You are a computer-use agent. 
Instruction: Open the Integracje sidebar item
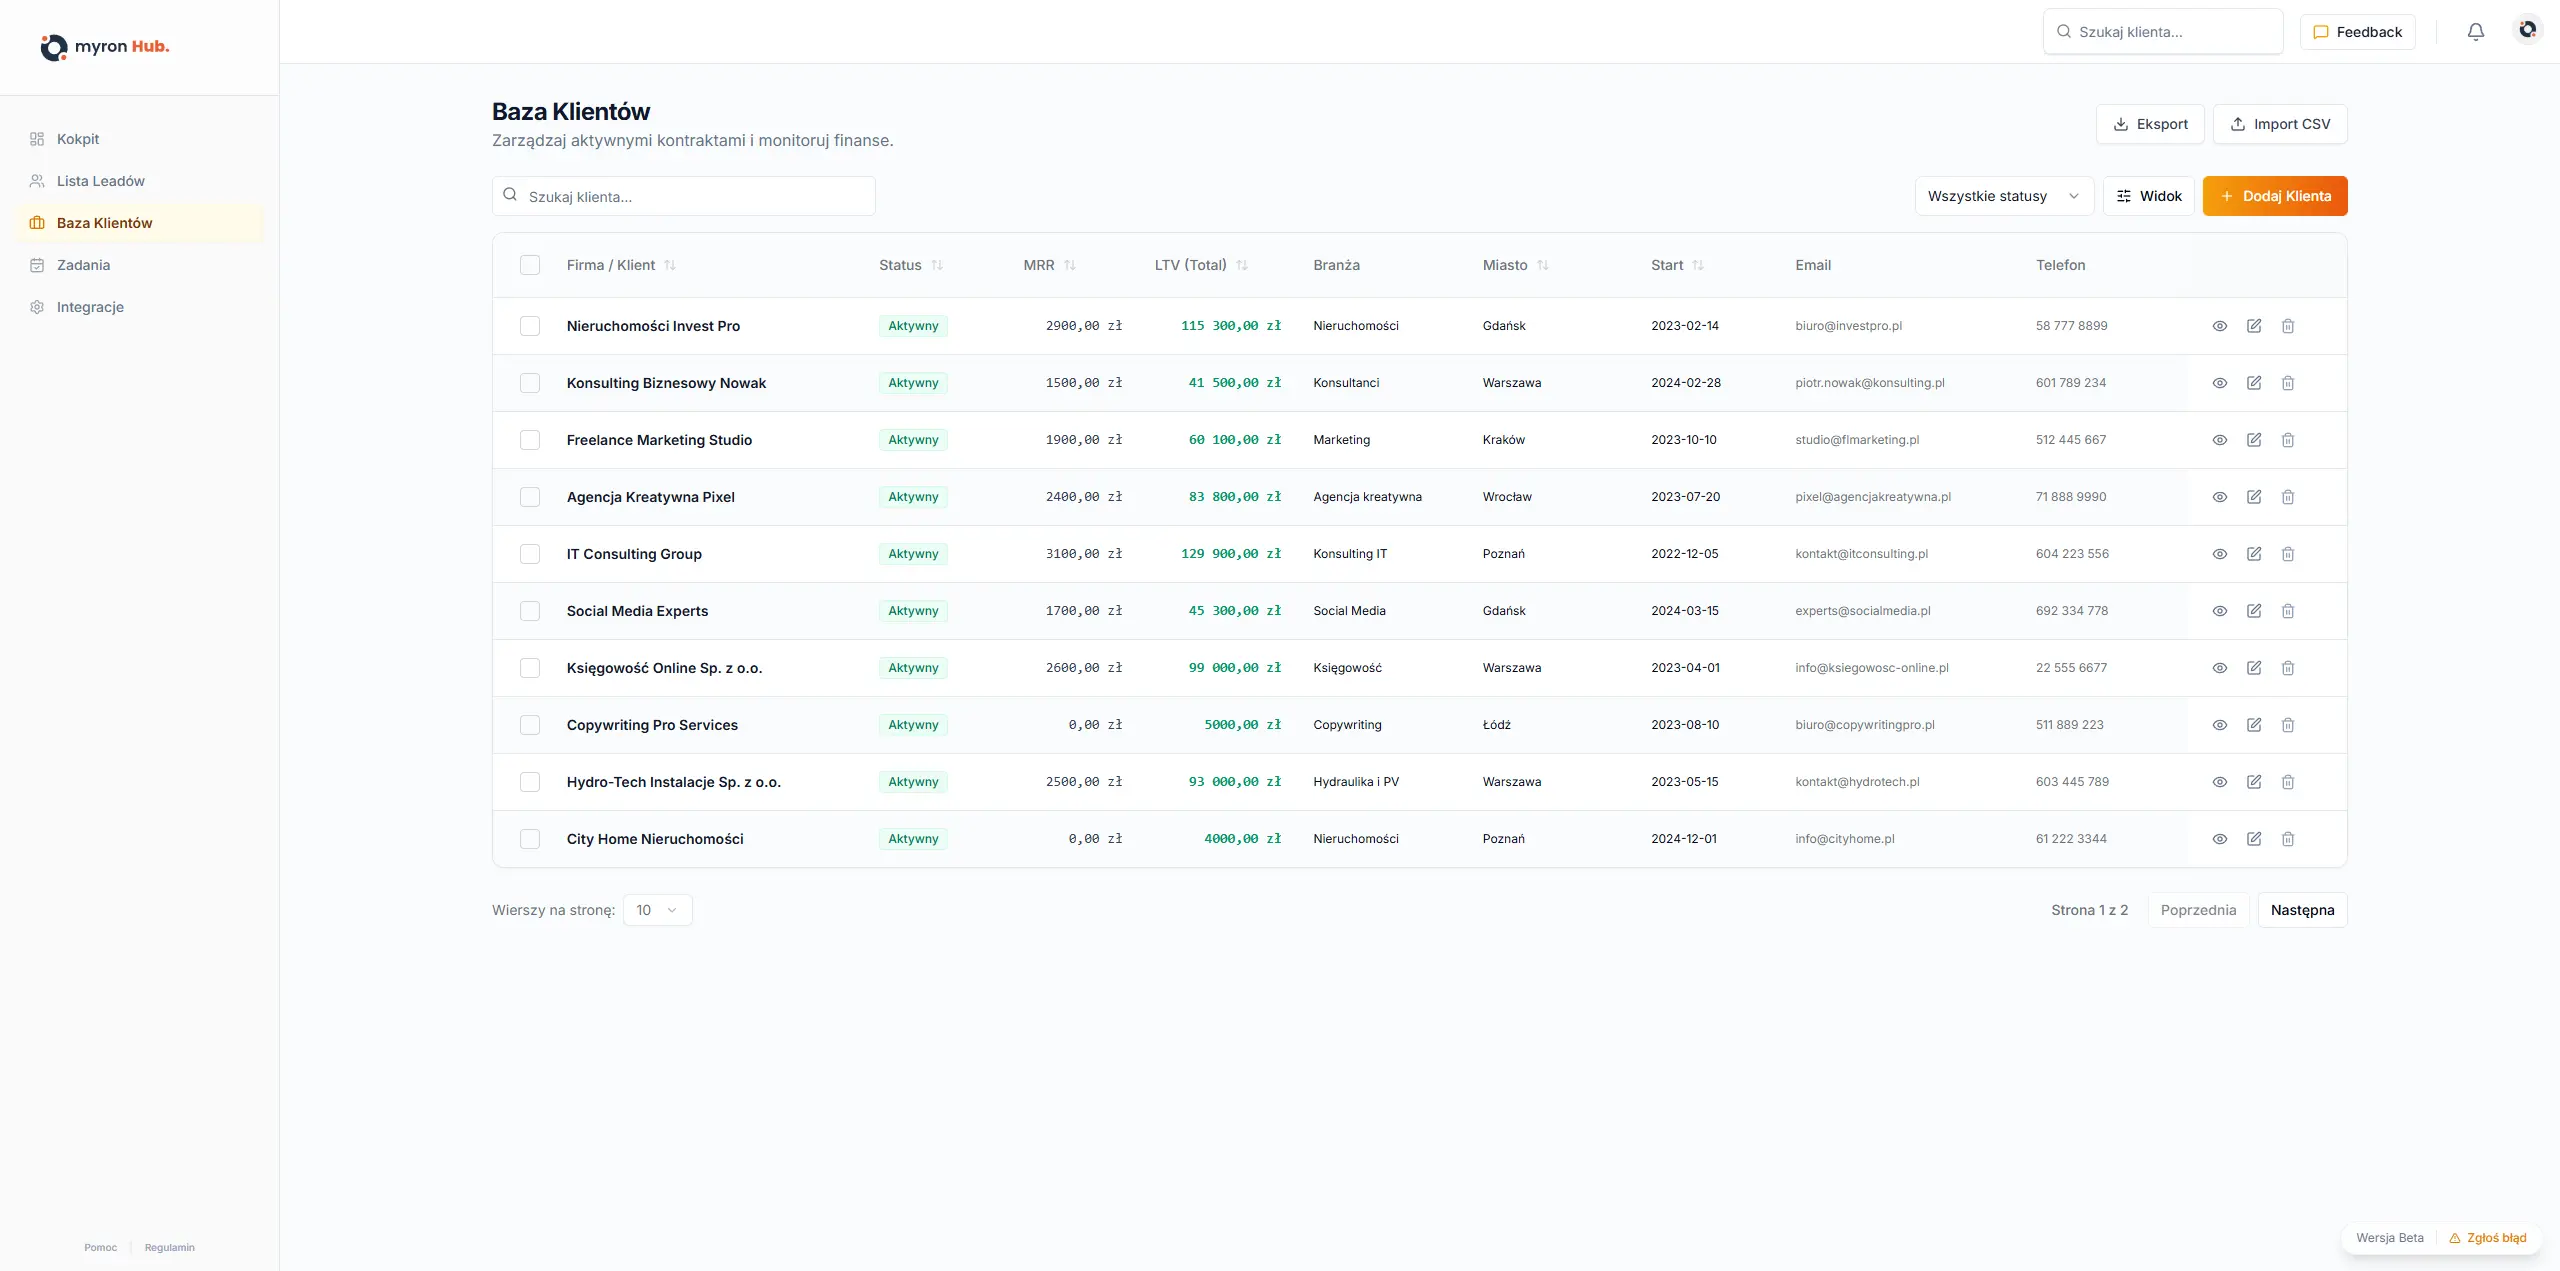click(x=90, y=307)
